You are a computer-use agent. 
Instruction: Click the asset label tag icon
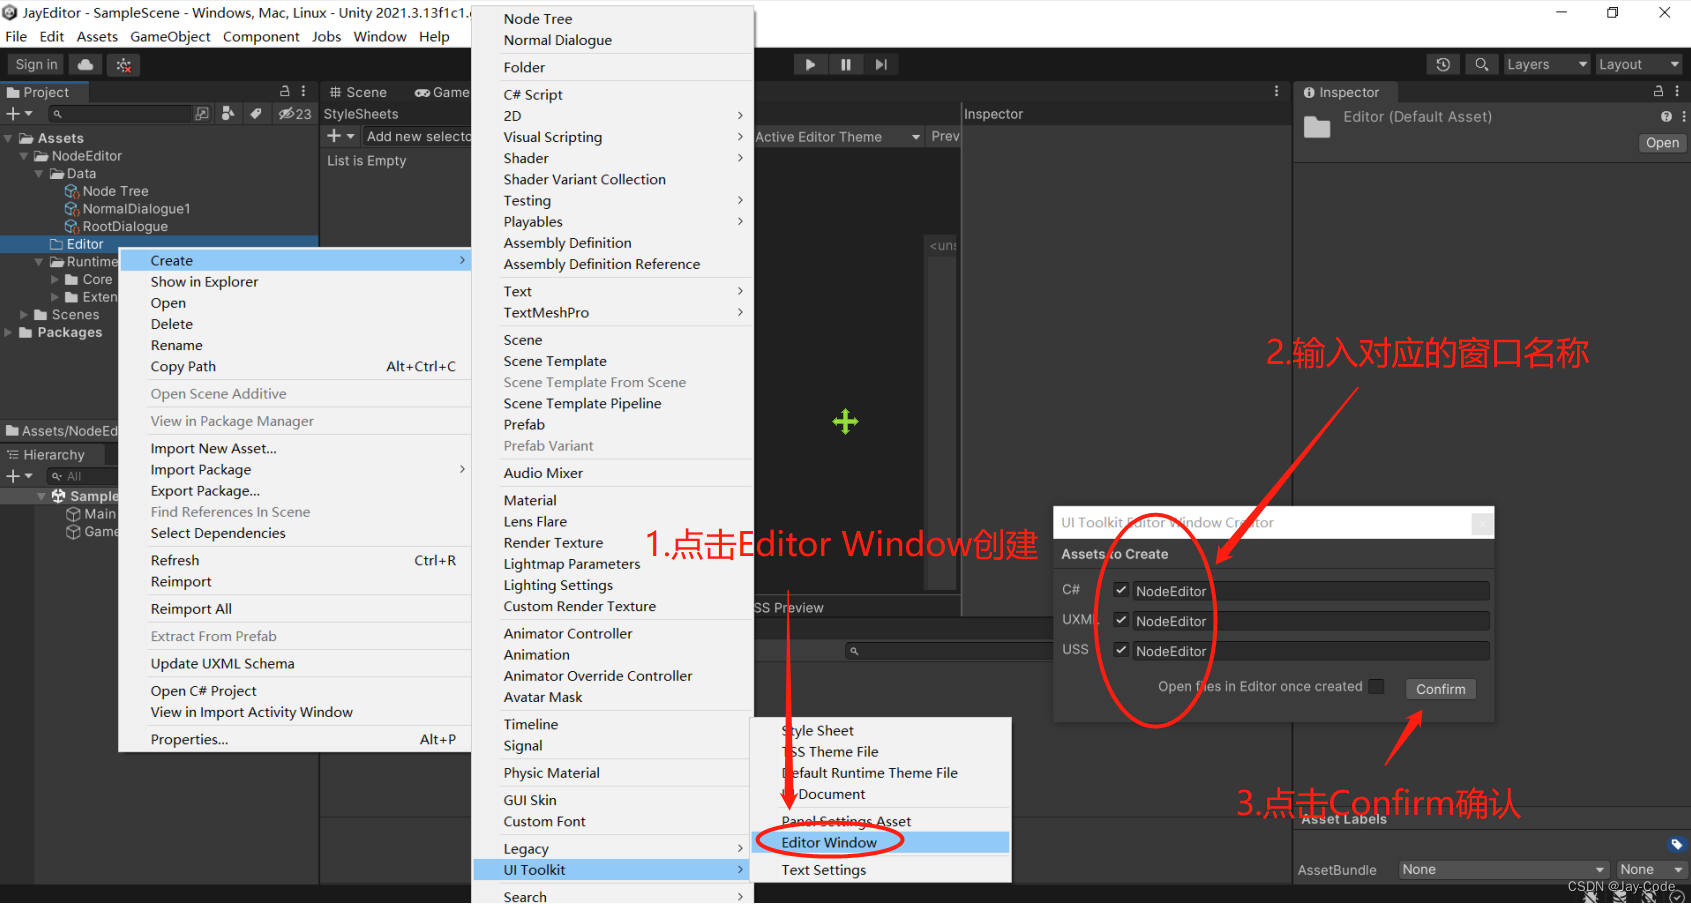(1677, 844)
